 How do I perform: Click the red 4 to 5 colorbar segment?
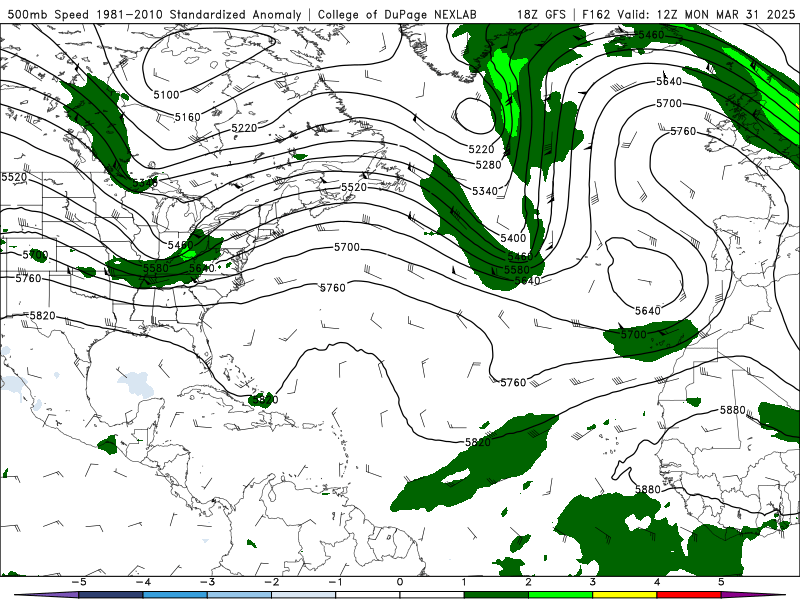[689, 595]
